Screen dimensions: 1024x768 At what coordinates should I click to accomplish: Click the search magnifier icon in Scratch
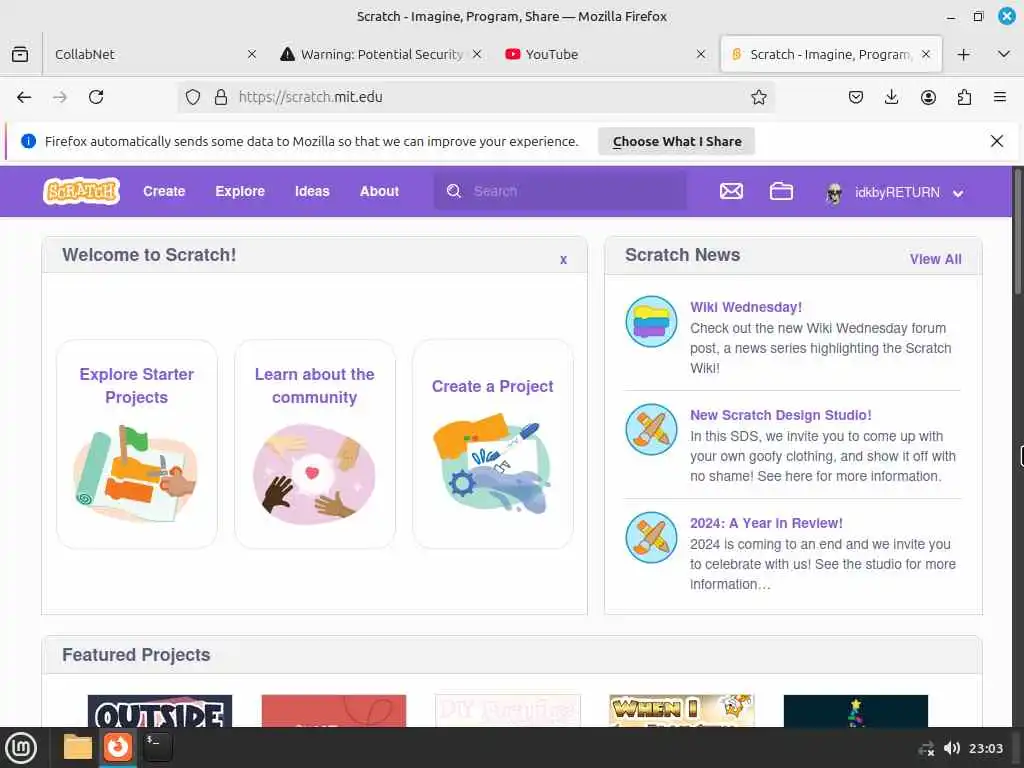(454, 191)
